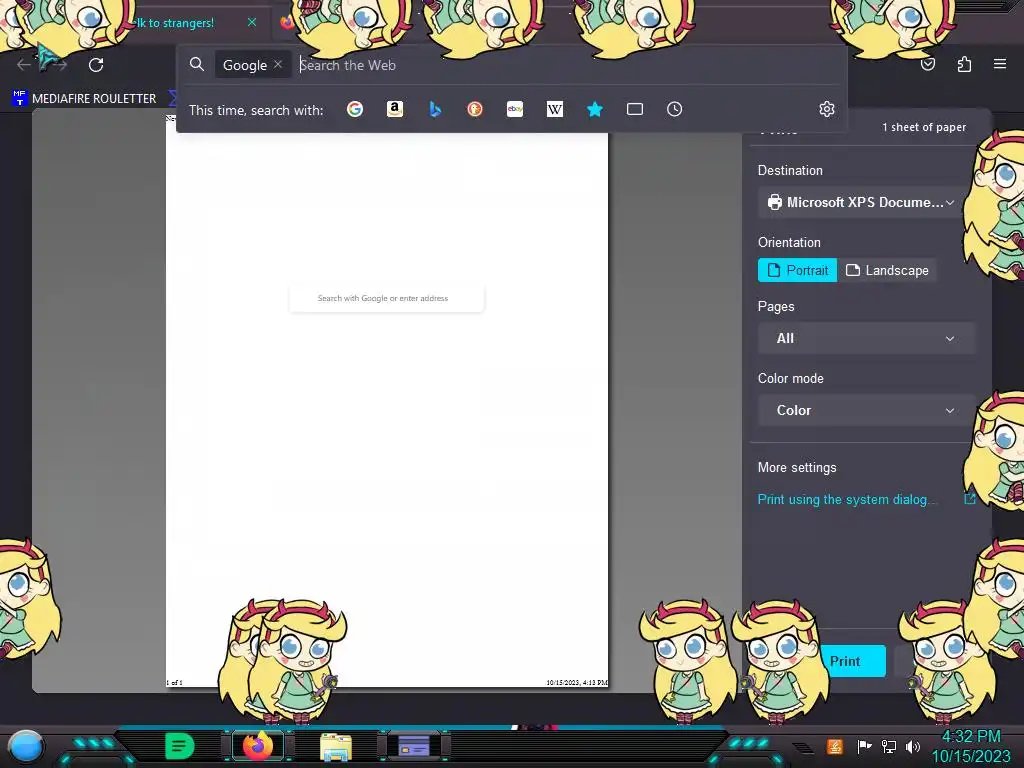The image size is (1024, 768).
Task: Remove the Google search engine chip
Action: point(278,65)
